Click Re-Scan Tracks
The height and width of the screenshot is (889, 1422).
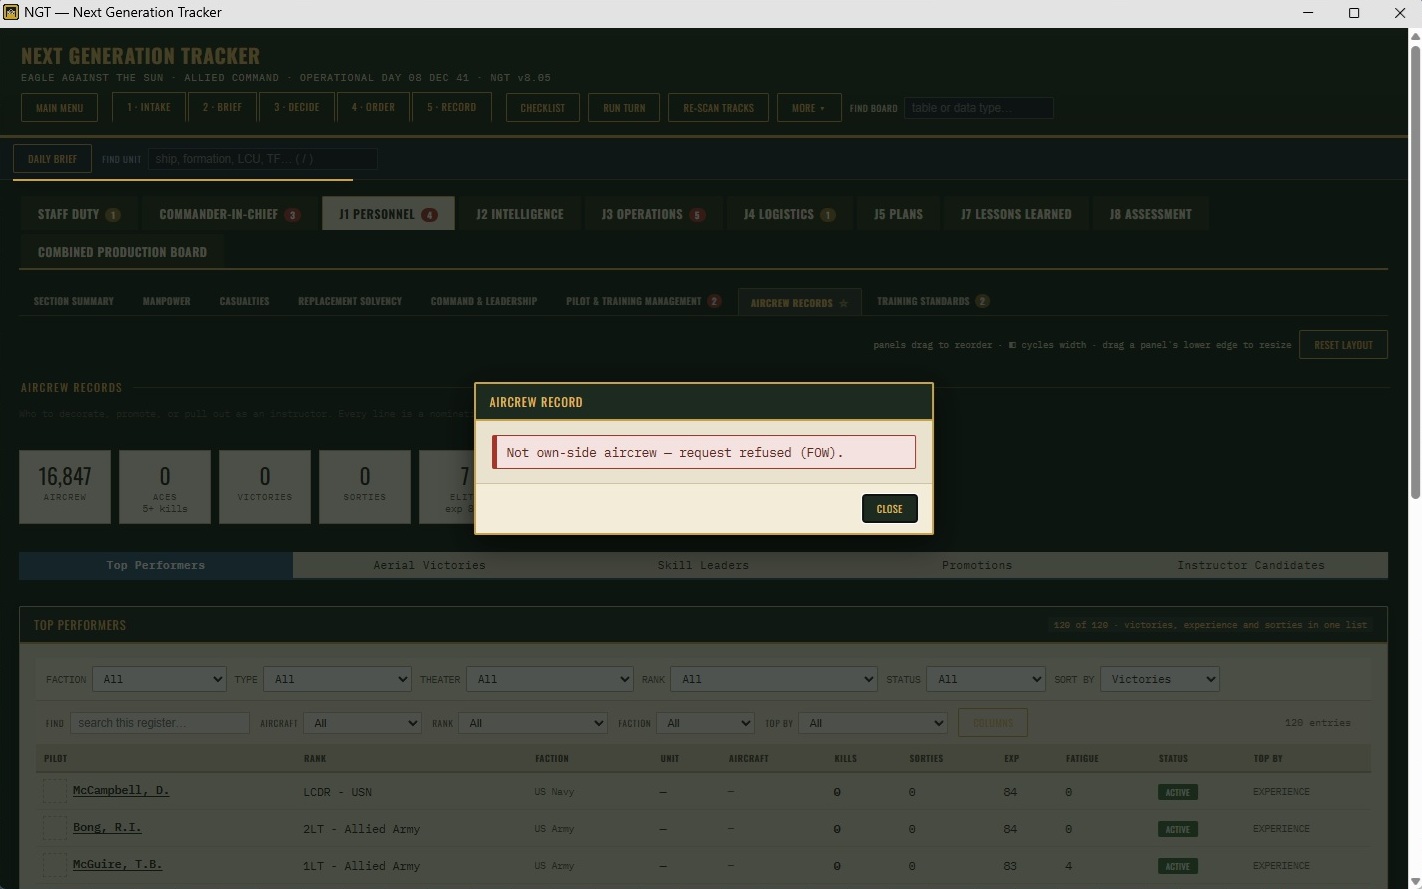[719, 108]
